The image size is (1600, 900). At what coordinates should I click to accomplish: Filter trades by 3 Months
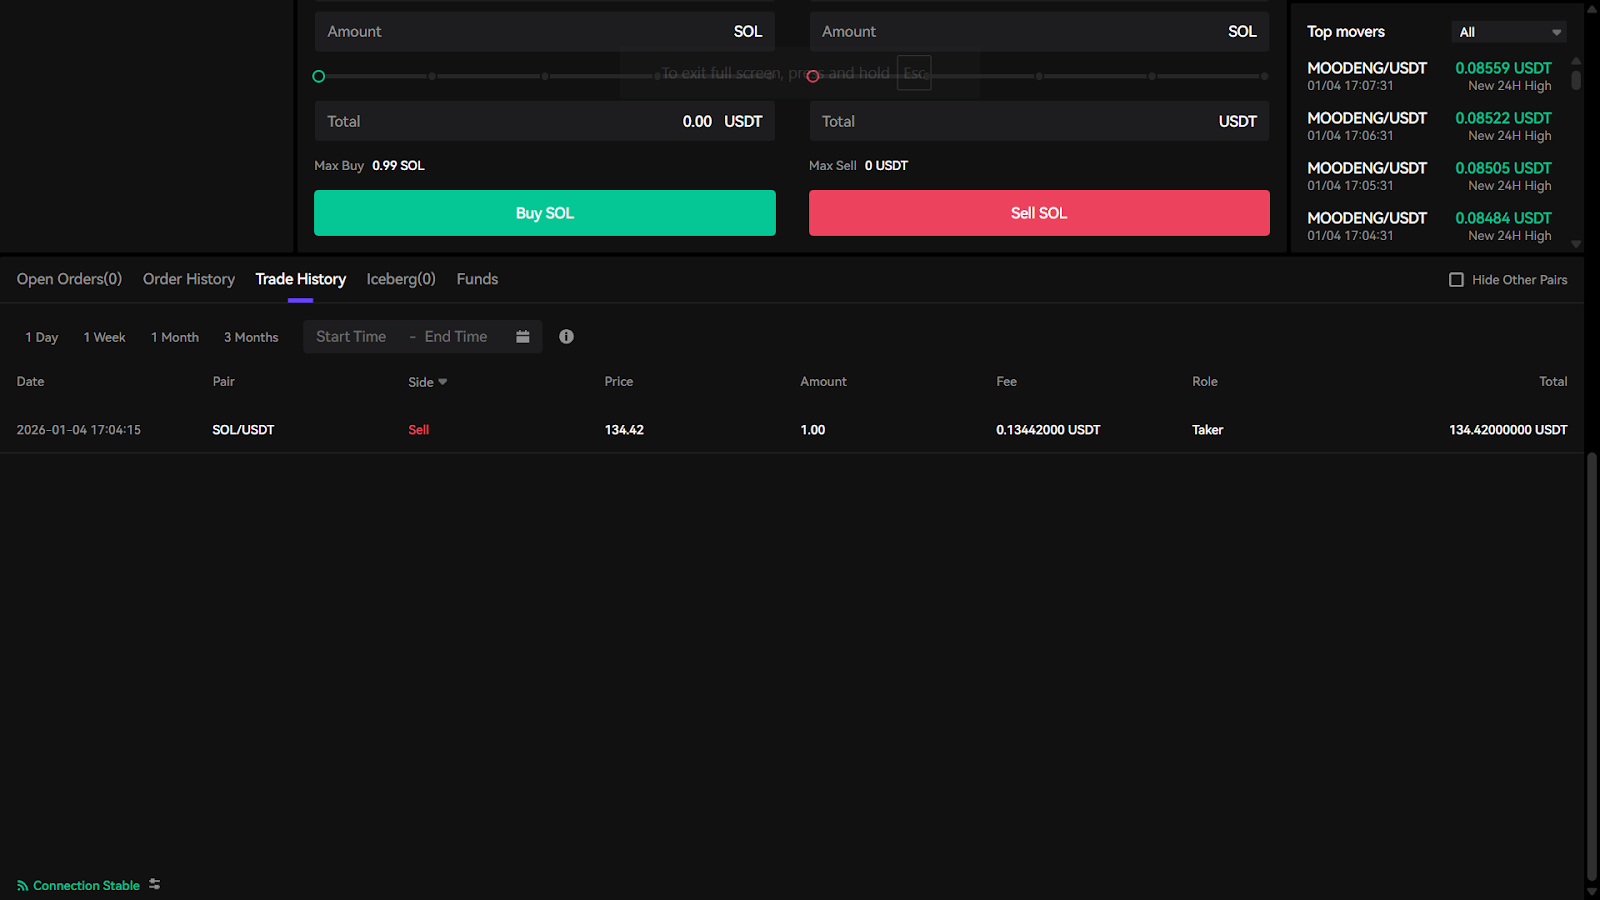coord(251,338)
